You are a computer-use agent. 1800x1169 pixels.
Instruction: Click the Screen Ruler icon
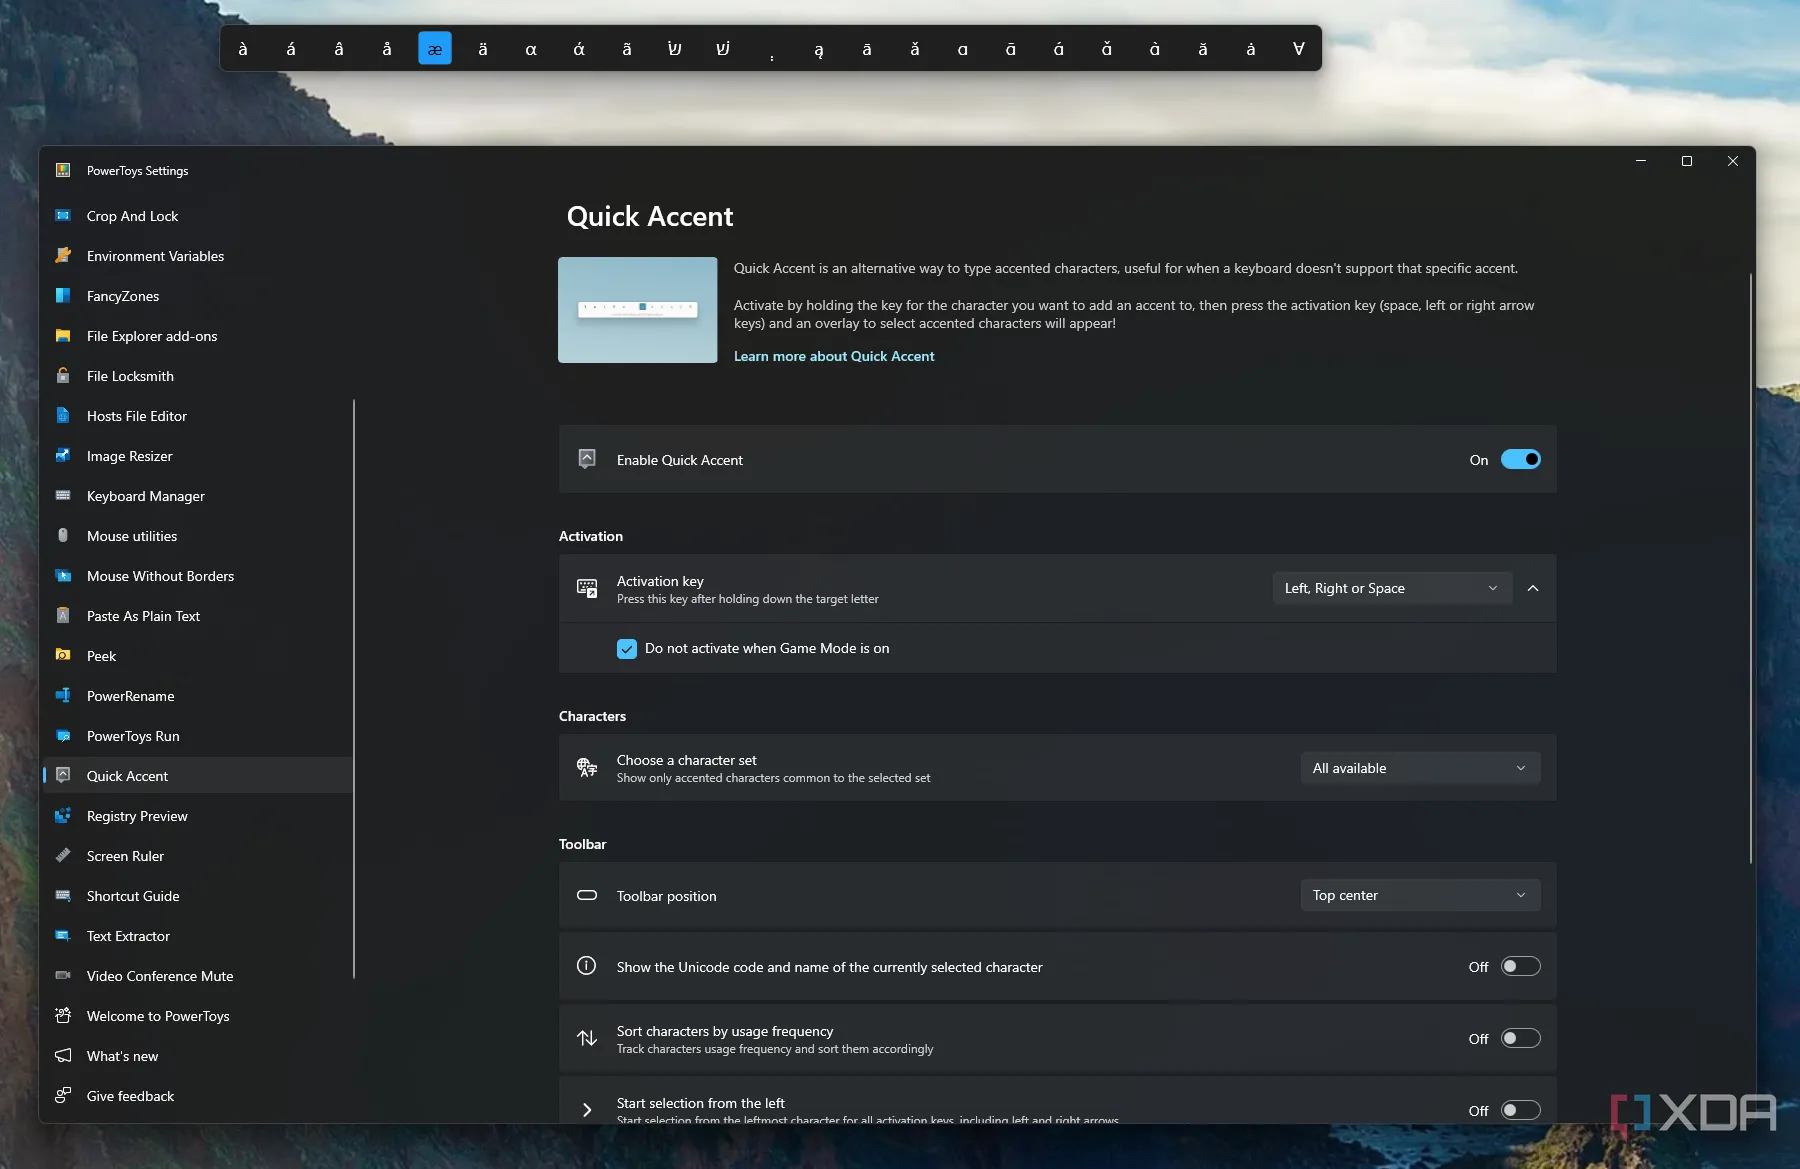(x=63, y=856)
